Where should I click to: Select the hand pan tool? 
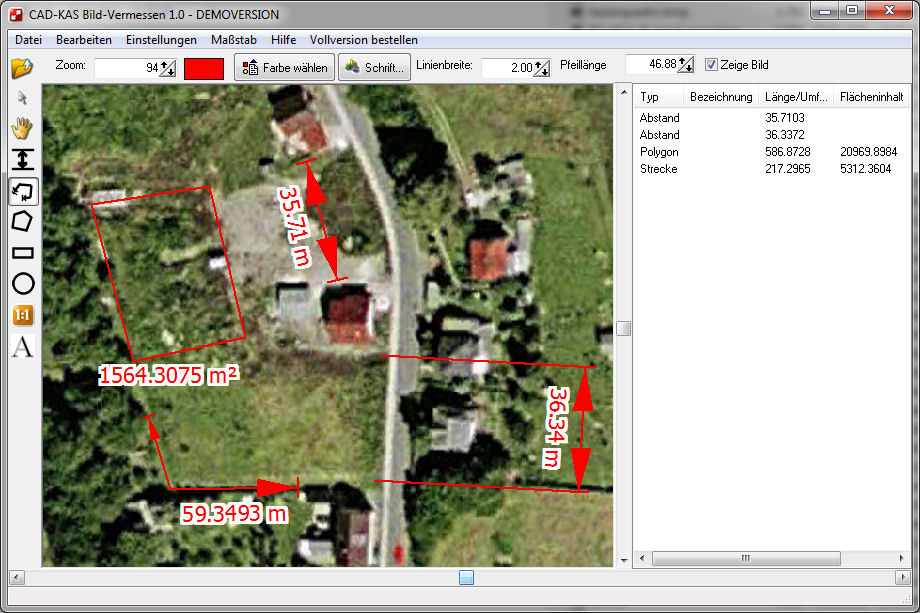[x=22, y=128]
